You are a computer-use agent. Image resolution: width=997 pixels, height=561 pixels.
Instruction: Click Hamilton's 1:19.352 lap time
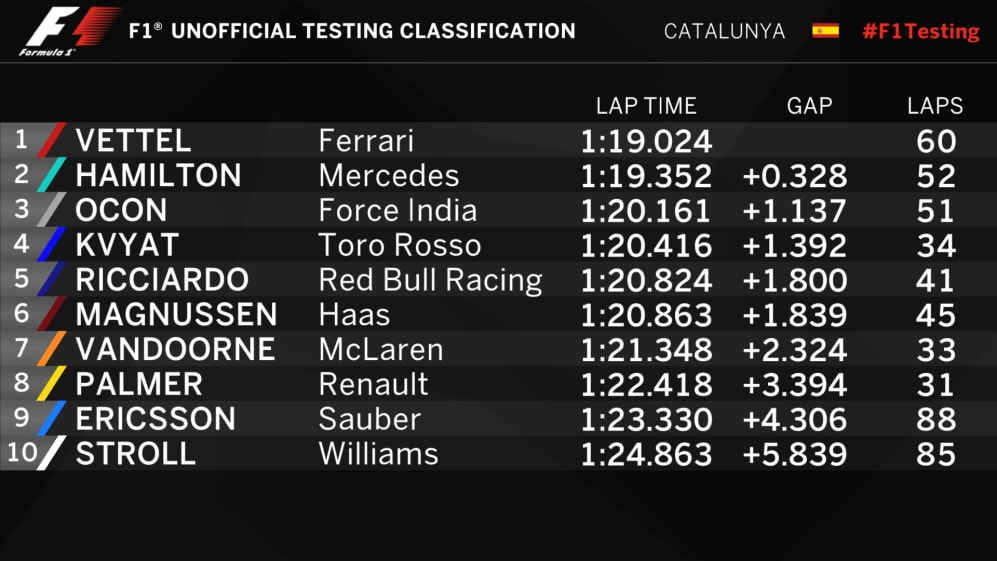coord(646,176)
